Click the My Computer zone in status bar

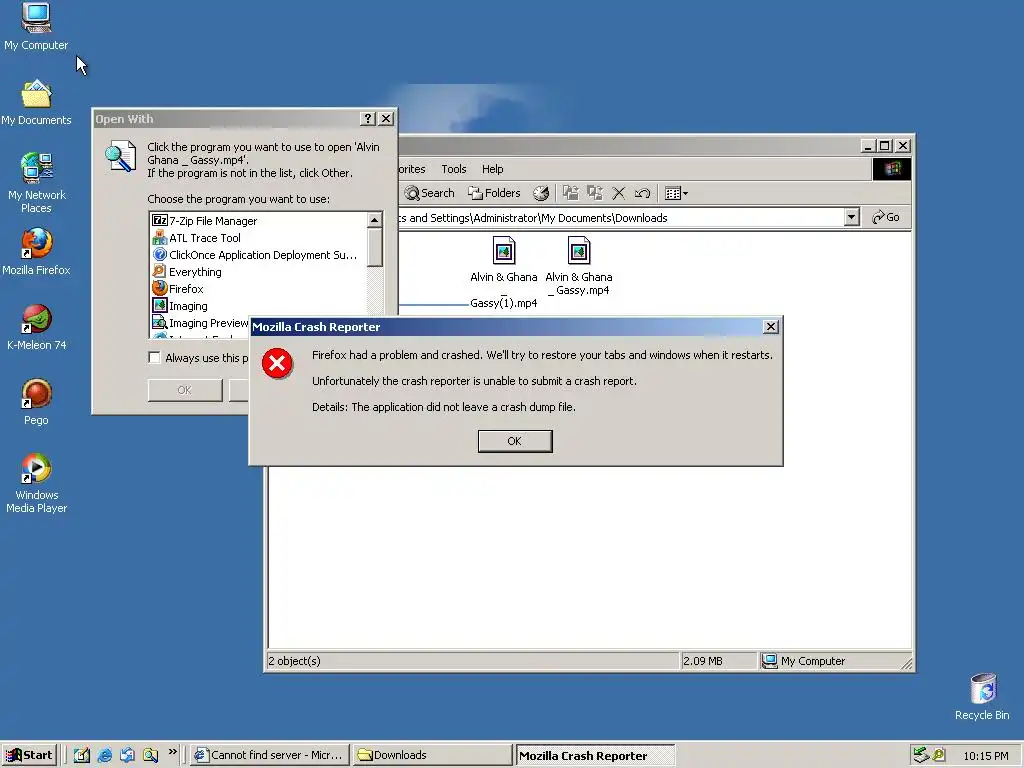(x=804, y=661)
